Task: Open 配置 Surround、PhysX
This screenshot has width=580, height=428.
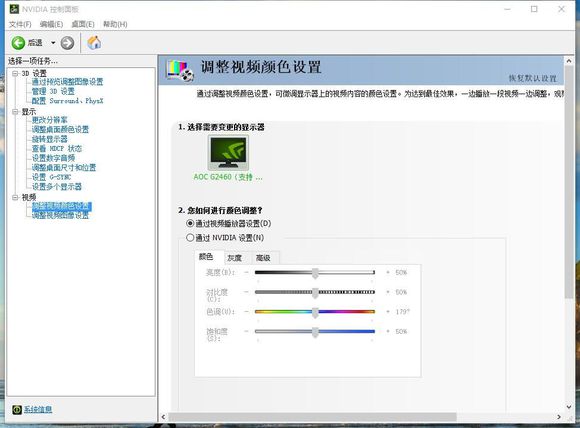Action: point(67,101)
